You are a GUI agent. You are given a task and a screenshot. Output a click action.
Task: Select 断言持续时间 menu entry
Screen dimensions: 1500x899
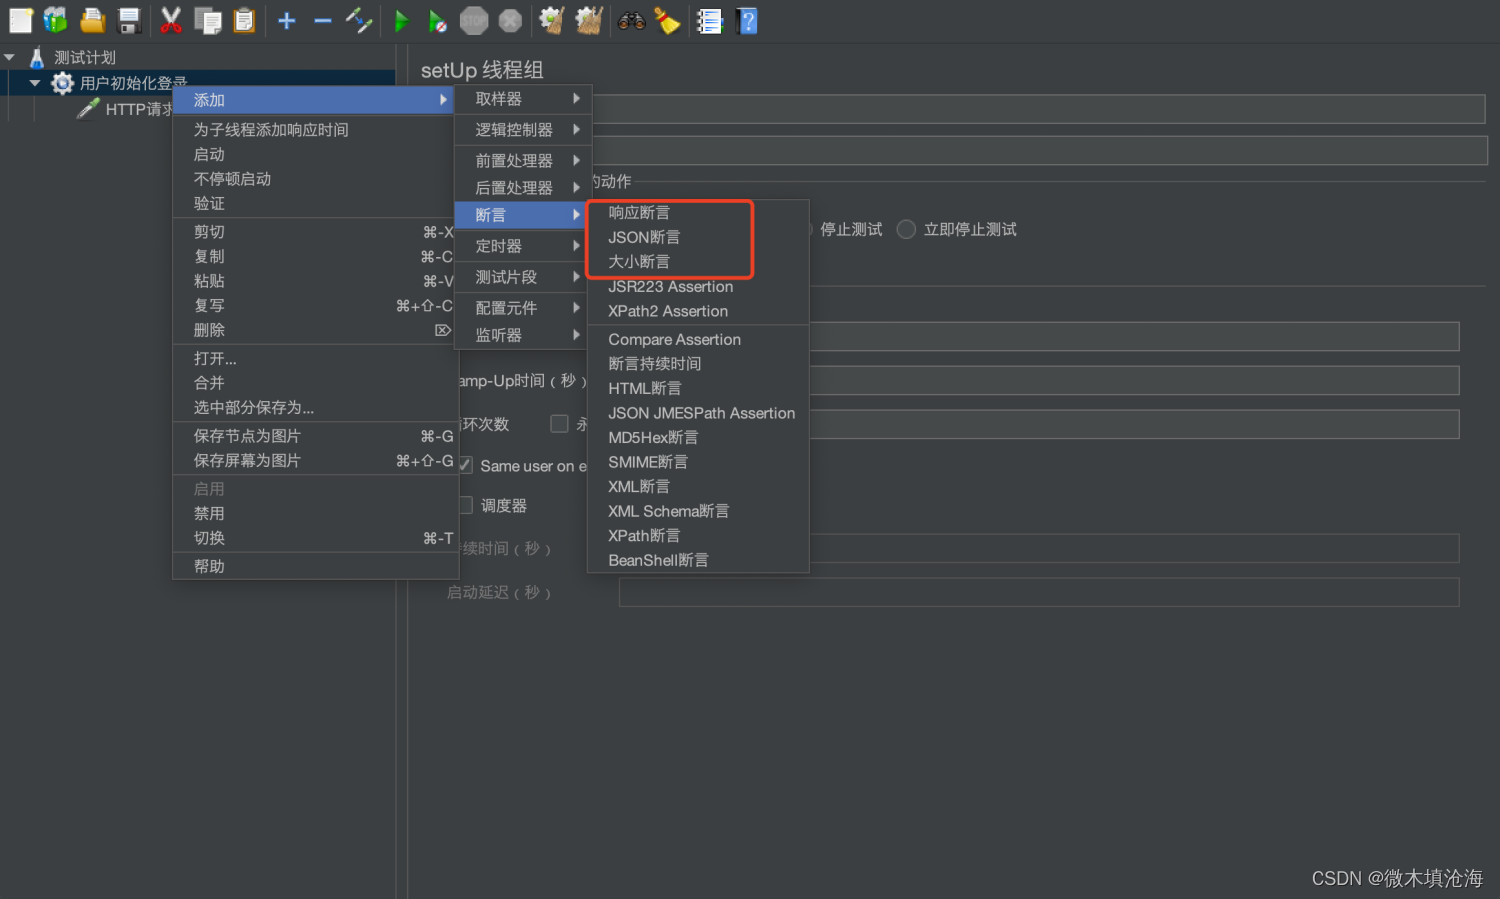(698, 364)
